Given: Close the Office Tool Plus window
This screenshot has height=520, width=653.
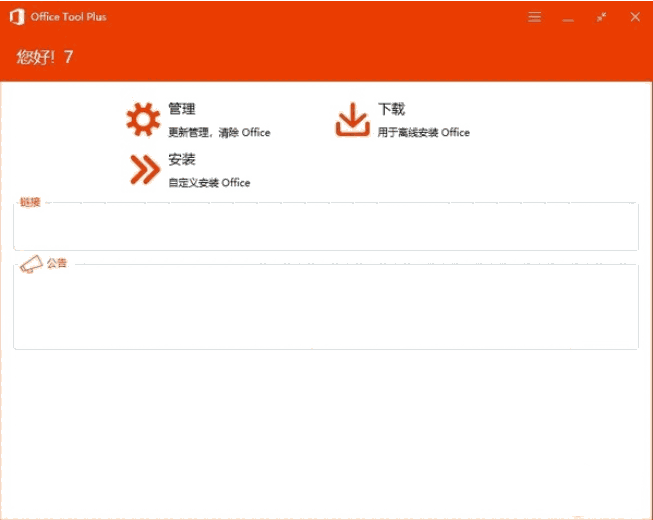Looking at the screenshot, I should tap(635, 17).
